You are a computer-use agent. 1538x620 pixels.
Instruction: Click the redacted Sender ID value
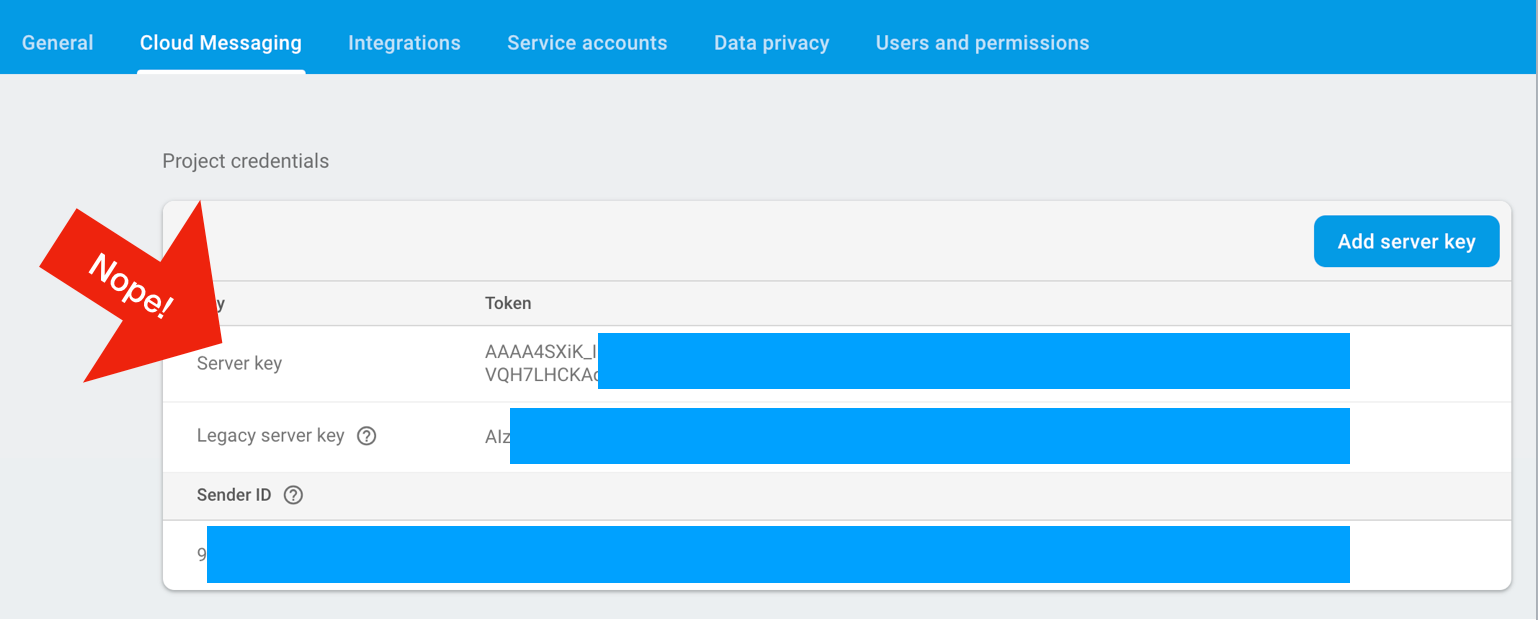774,554
